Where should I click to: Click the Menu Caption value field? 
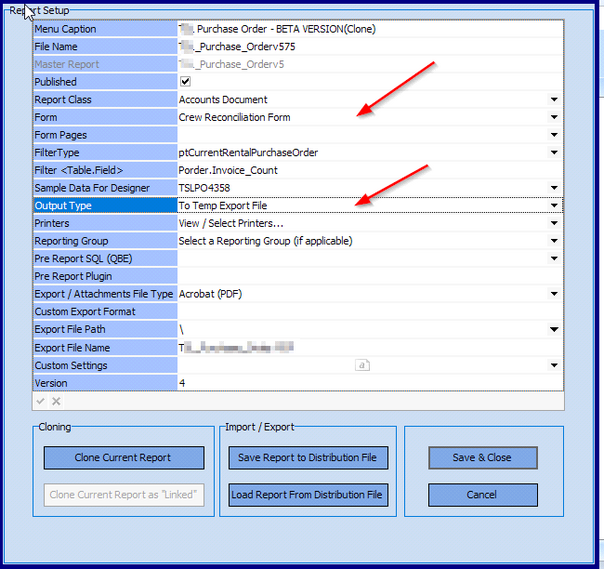365,29
